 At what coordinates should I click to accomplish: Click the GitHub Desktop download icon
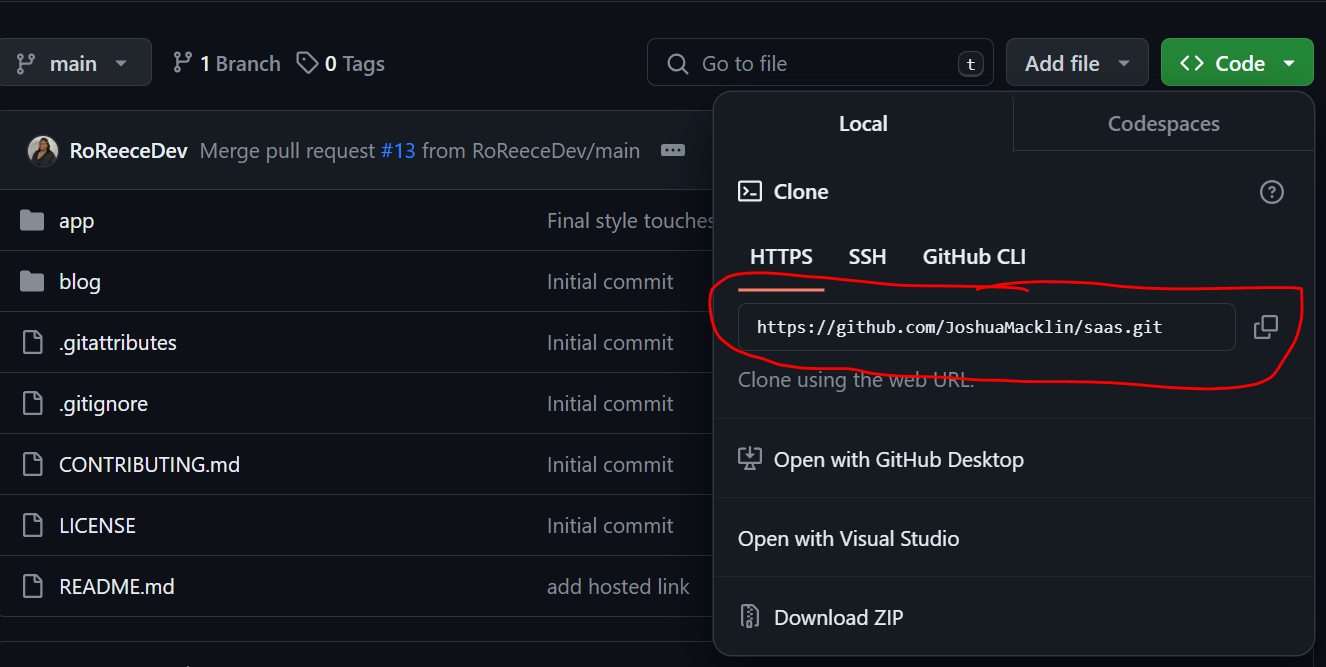click(x=750, y=459)
